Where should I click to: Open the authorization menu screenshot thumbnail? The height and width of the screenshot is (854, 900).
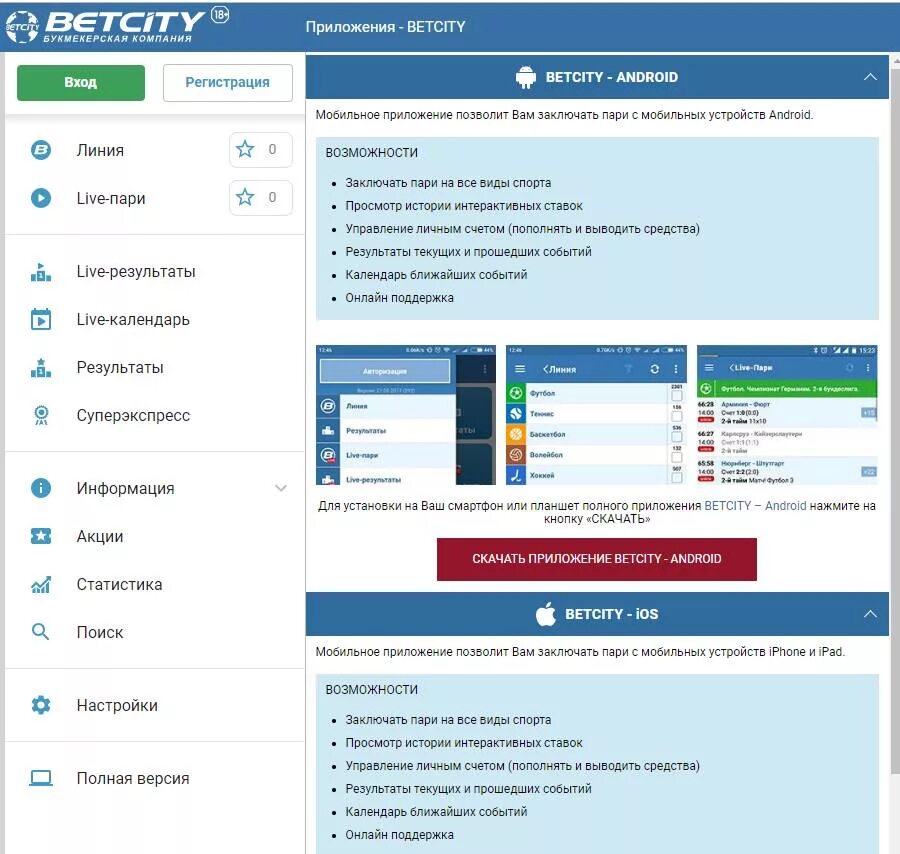pyautogui.click(x=406, y=415)
